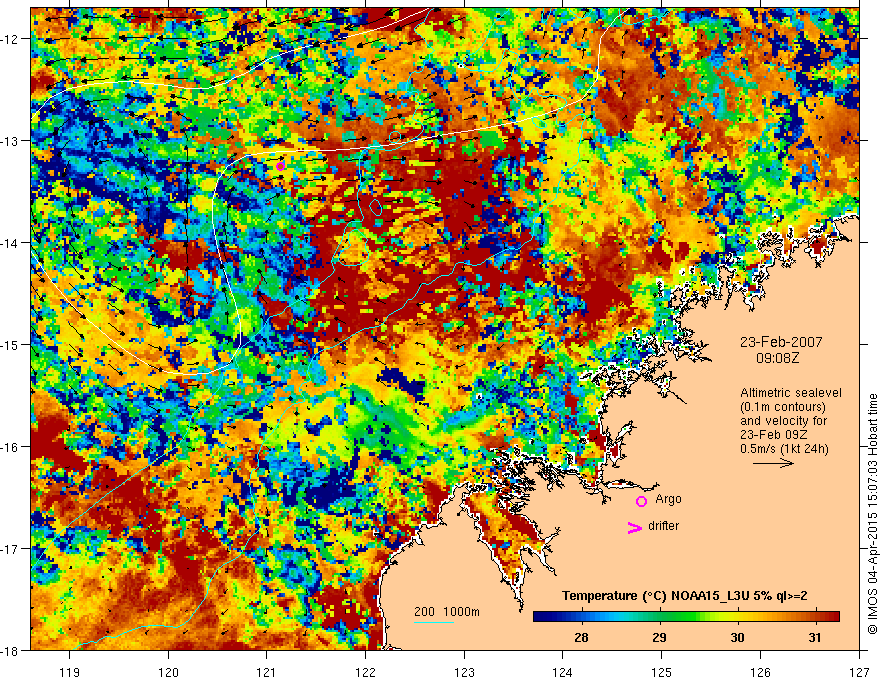Viewport: 880px width, 680px height.
Task: Click latitude axis label -16
Action: point(10,447)
